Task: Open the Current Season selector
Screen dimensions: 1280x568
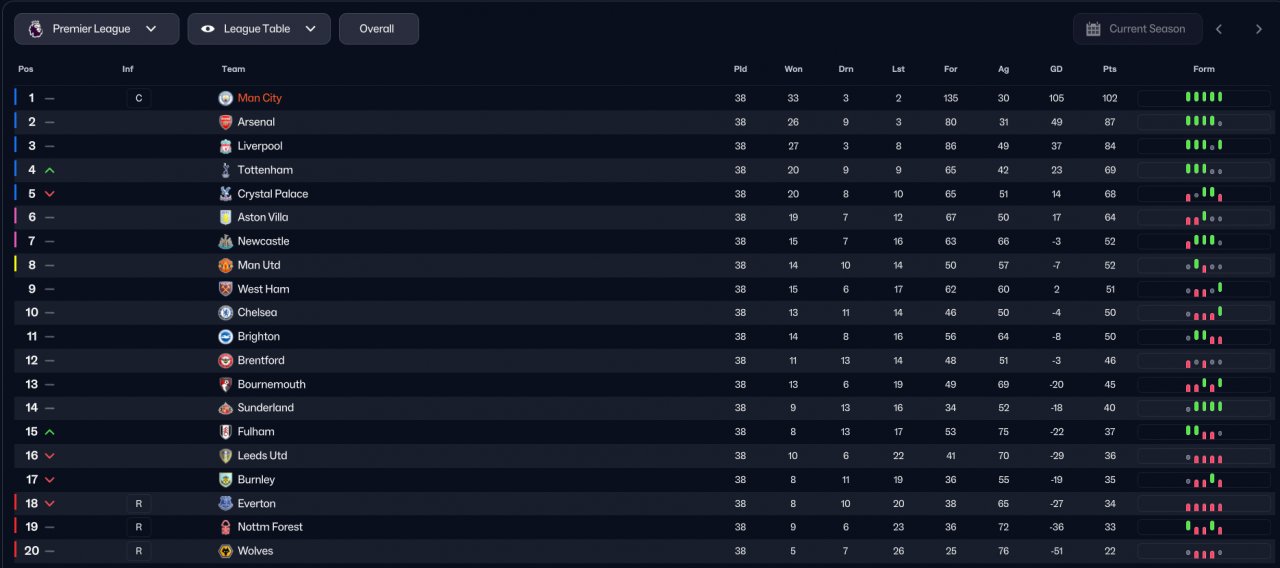Action: (x=1136, y=29)
